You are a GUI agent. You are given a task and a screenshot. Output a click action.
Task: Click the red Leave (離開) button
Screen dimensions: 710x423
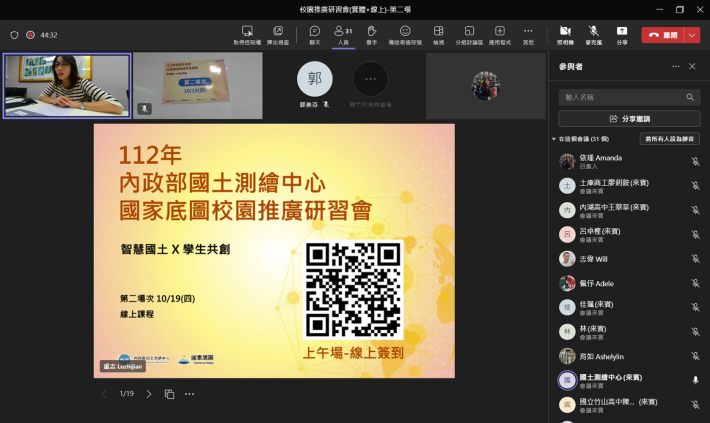[662, 35]
